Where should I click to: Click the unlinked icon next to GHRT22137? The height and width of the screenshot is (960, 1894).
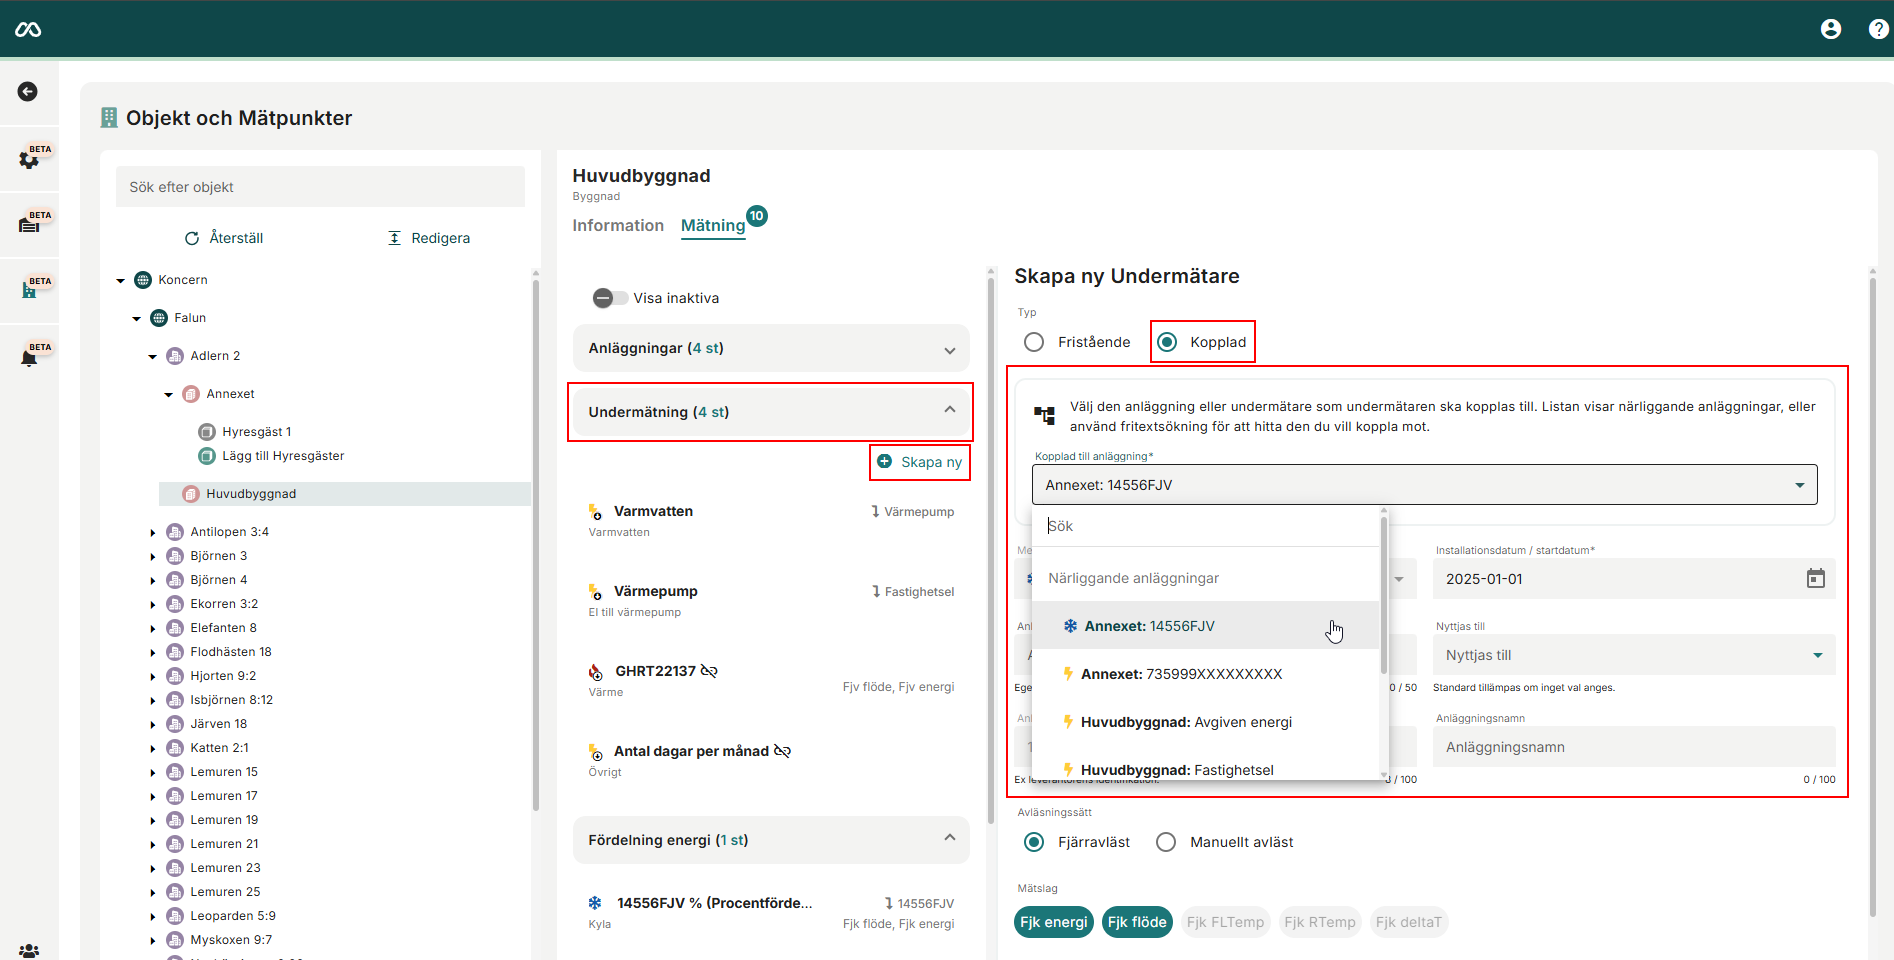click(710, 671)
